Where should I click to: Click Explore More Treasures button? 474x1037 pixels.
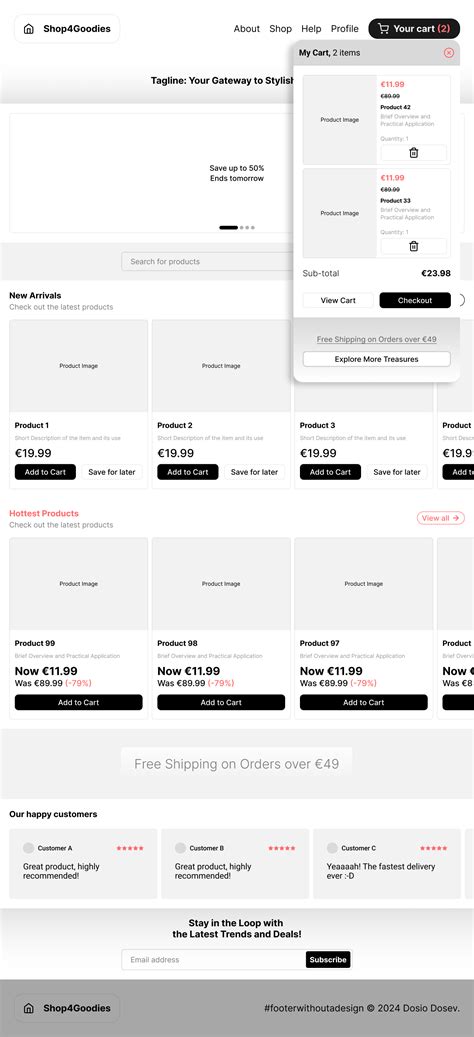click(377, 359)
